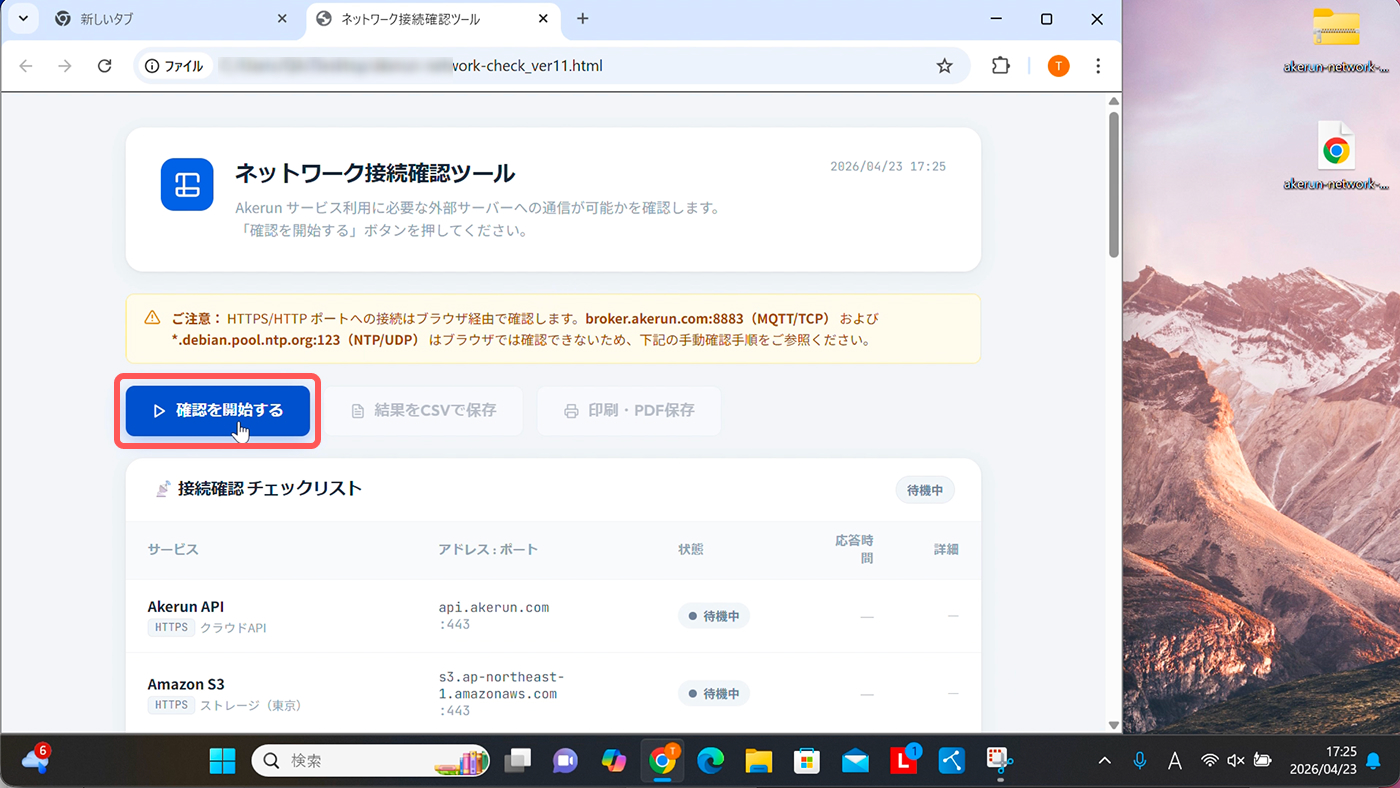Open the tab search dropdown arrow

[22, 19]
